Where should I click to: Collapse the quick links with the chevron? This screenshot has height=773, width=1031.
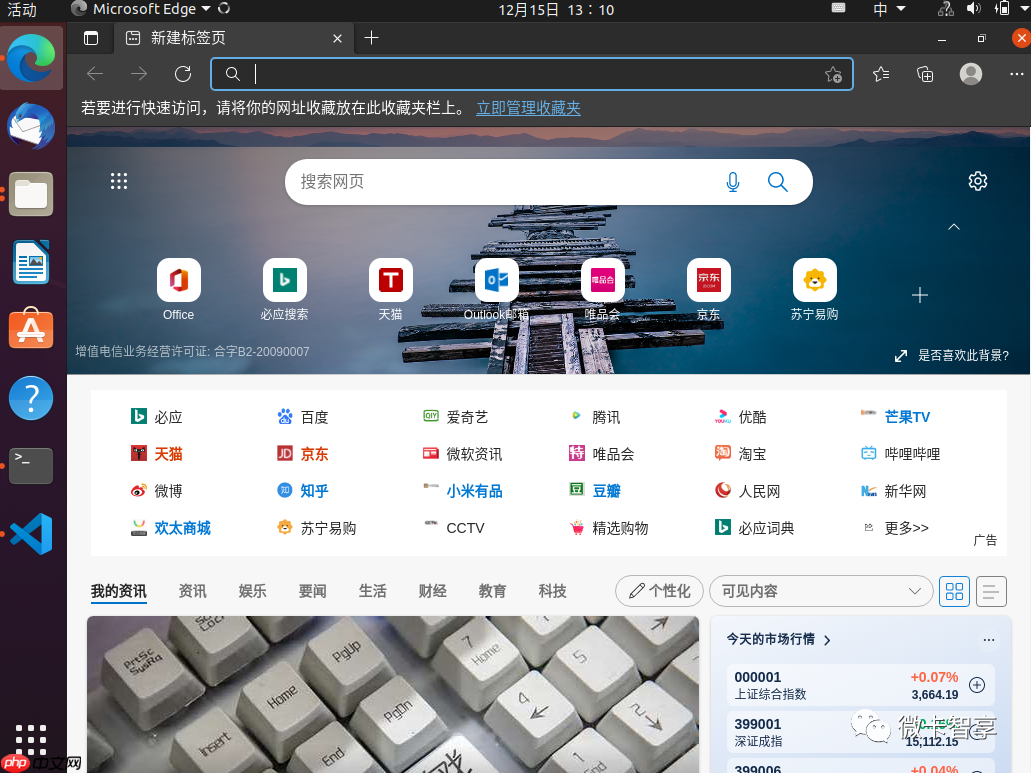[953, 227]
